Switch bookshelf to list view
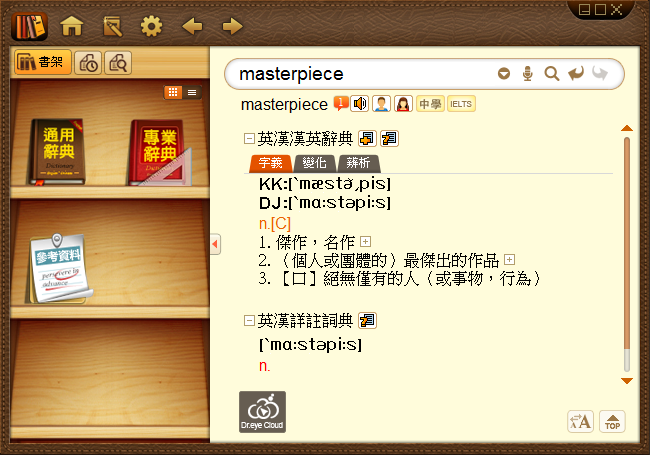The height and width of the screenshot is (455, 650). point(192,92)
